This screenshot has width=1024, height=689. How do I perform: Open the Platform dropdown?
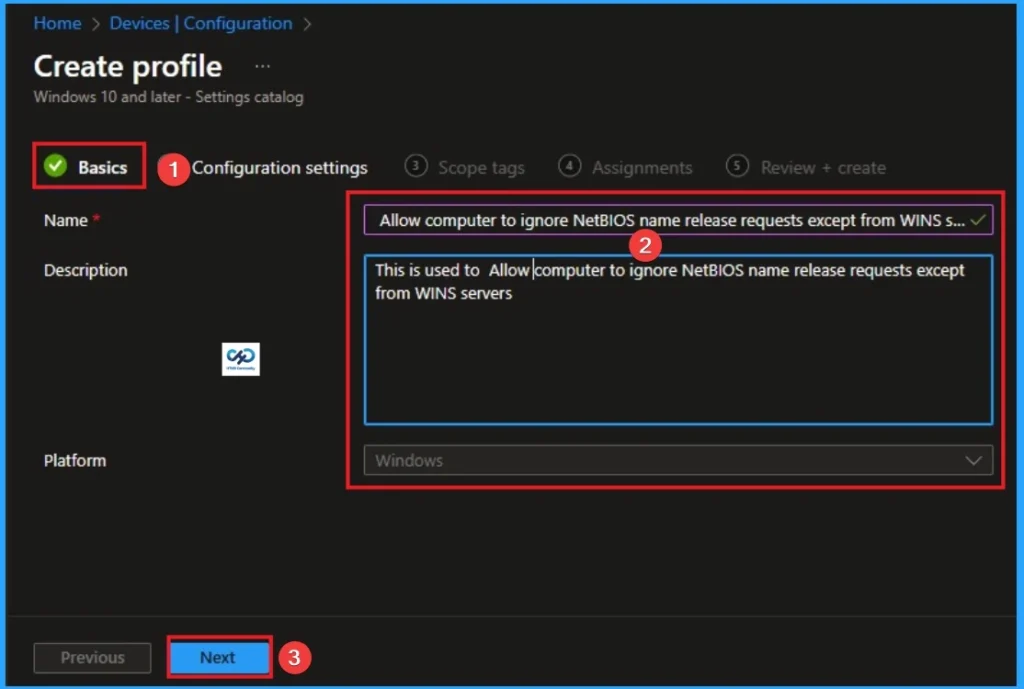973,460
